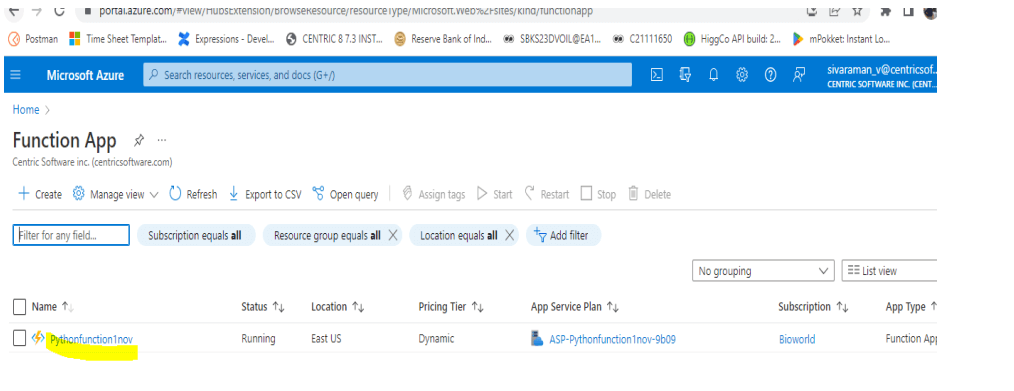Go forward with browser arrow

36,11
